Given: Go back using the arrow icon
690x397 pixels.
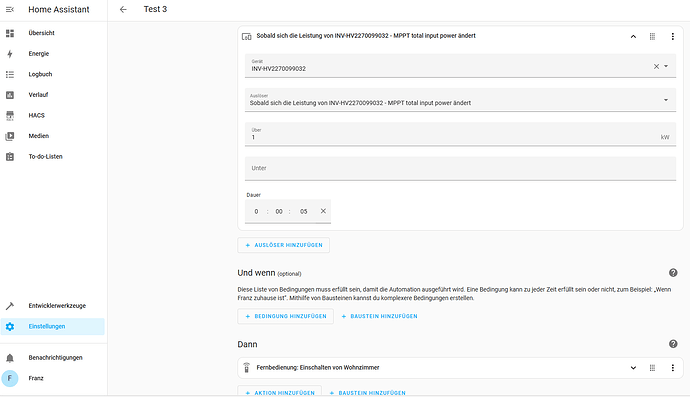Looking at the screenshot, I should [123, 9].
